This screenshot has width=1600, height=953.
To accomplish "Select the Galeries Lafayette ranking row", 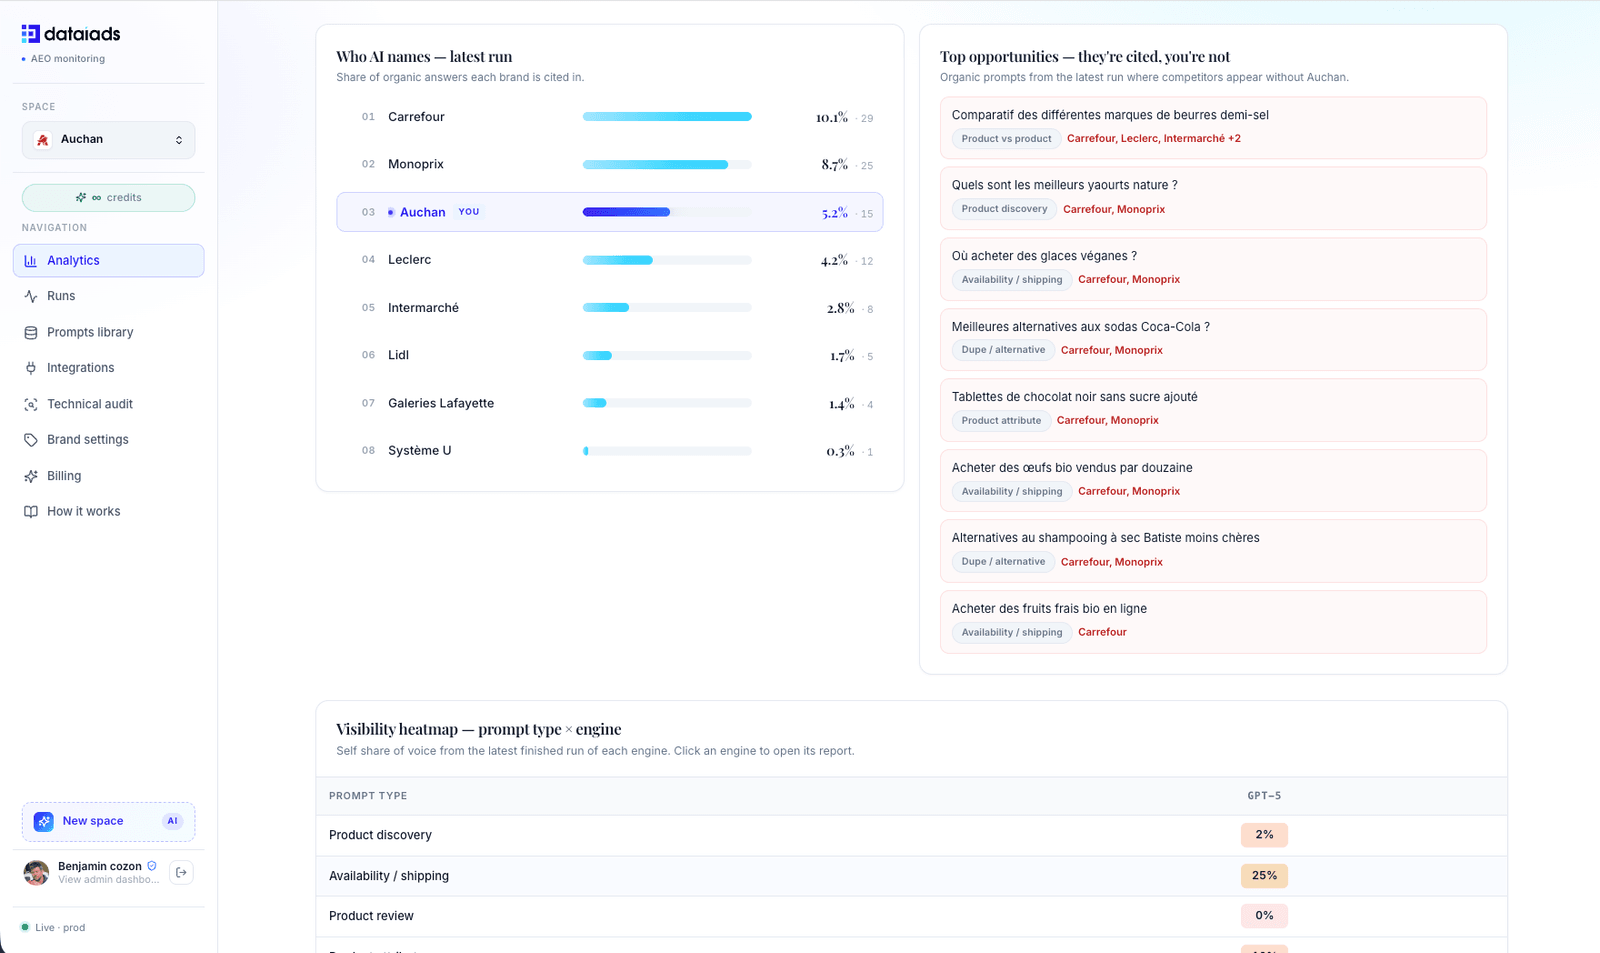I will 610,403.
